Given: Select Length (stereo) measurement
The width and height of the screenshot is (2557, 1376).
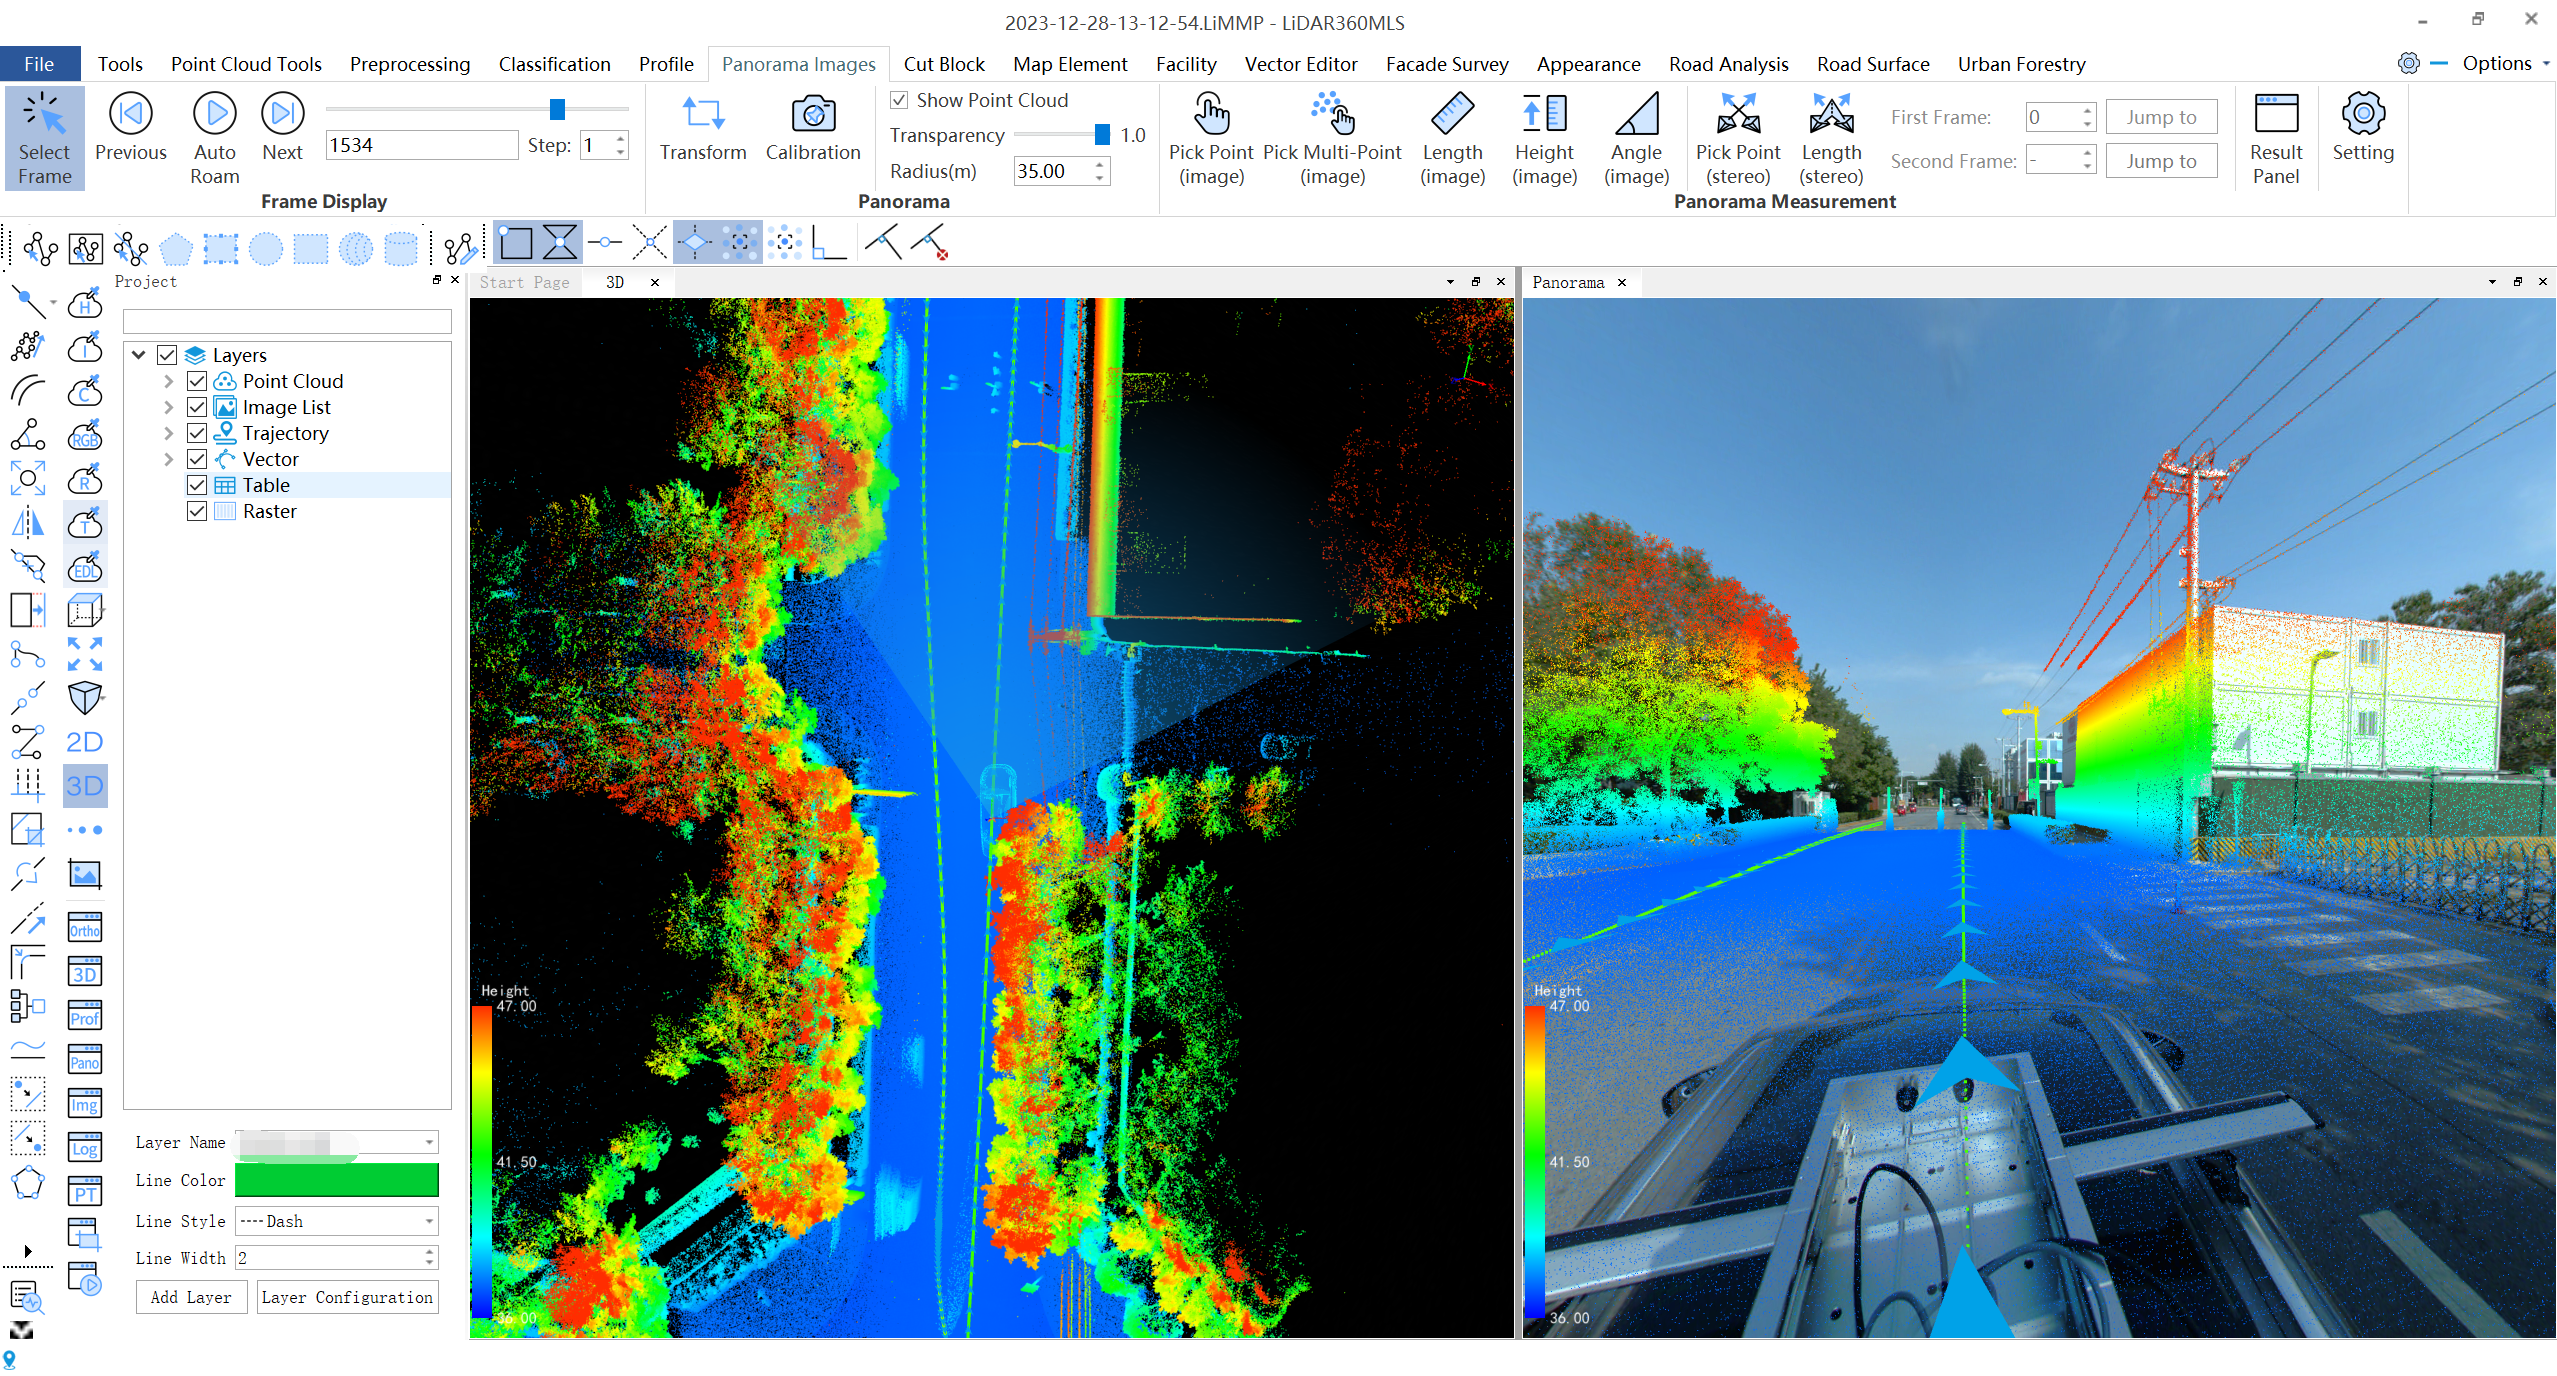Looking at the screenshot, I should [x=1831, y=138].
